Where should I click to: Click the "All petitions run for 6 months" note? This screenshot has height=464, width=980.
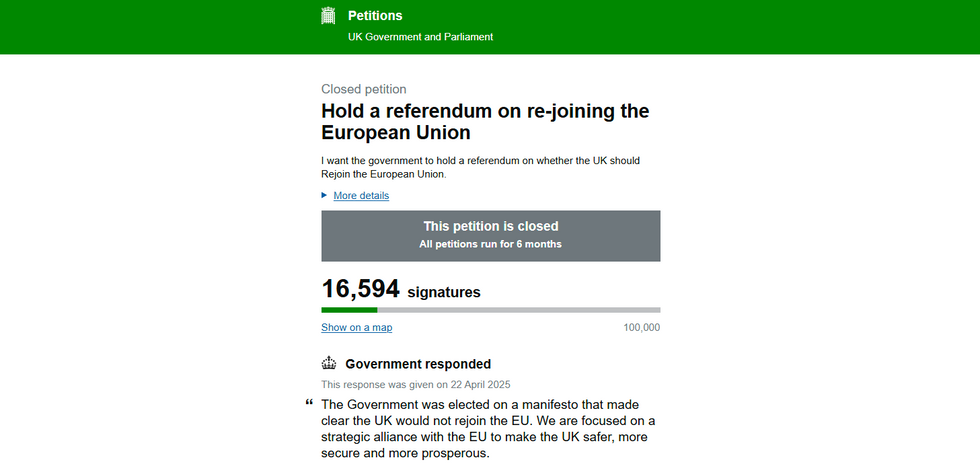[x=490, y=244]
